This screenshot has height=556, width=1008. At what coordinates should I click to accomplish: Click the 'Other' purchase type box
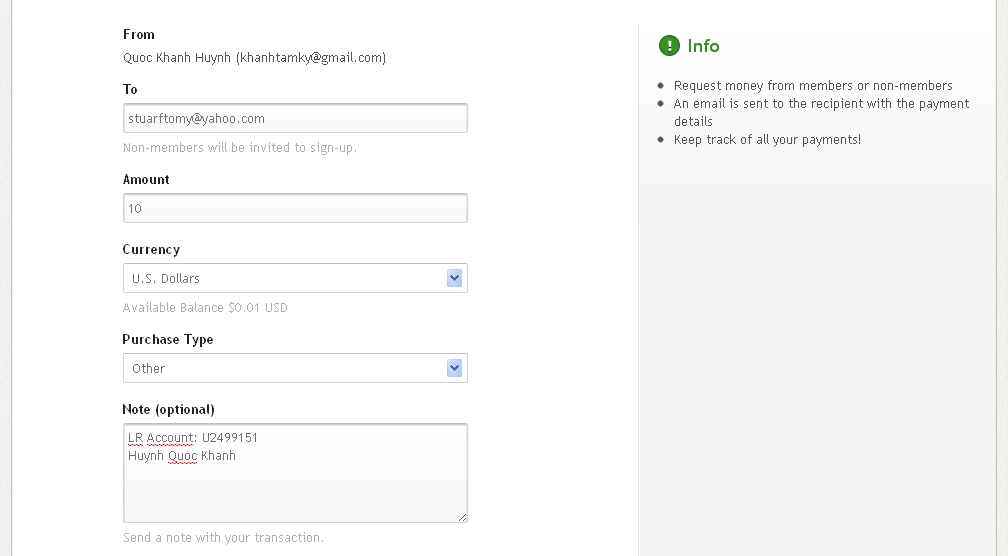click(x=284, y=368)
